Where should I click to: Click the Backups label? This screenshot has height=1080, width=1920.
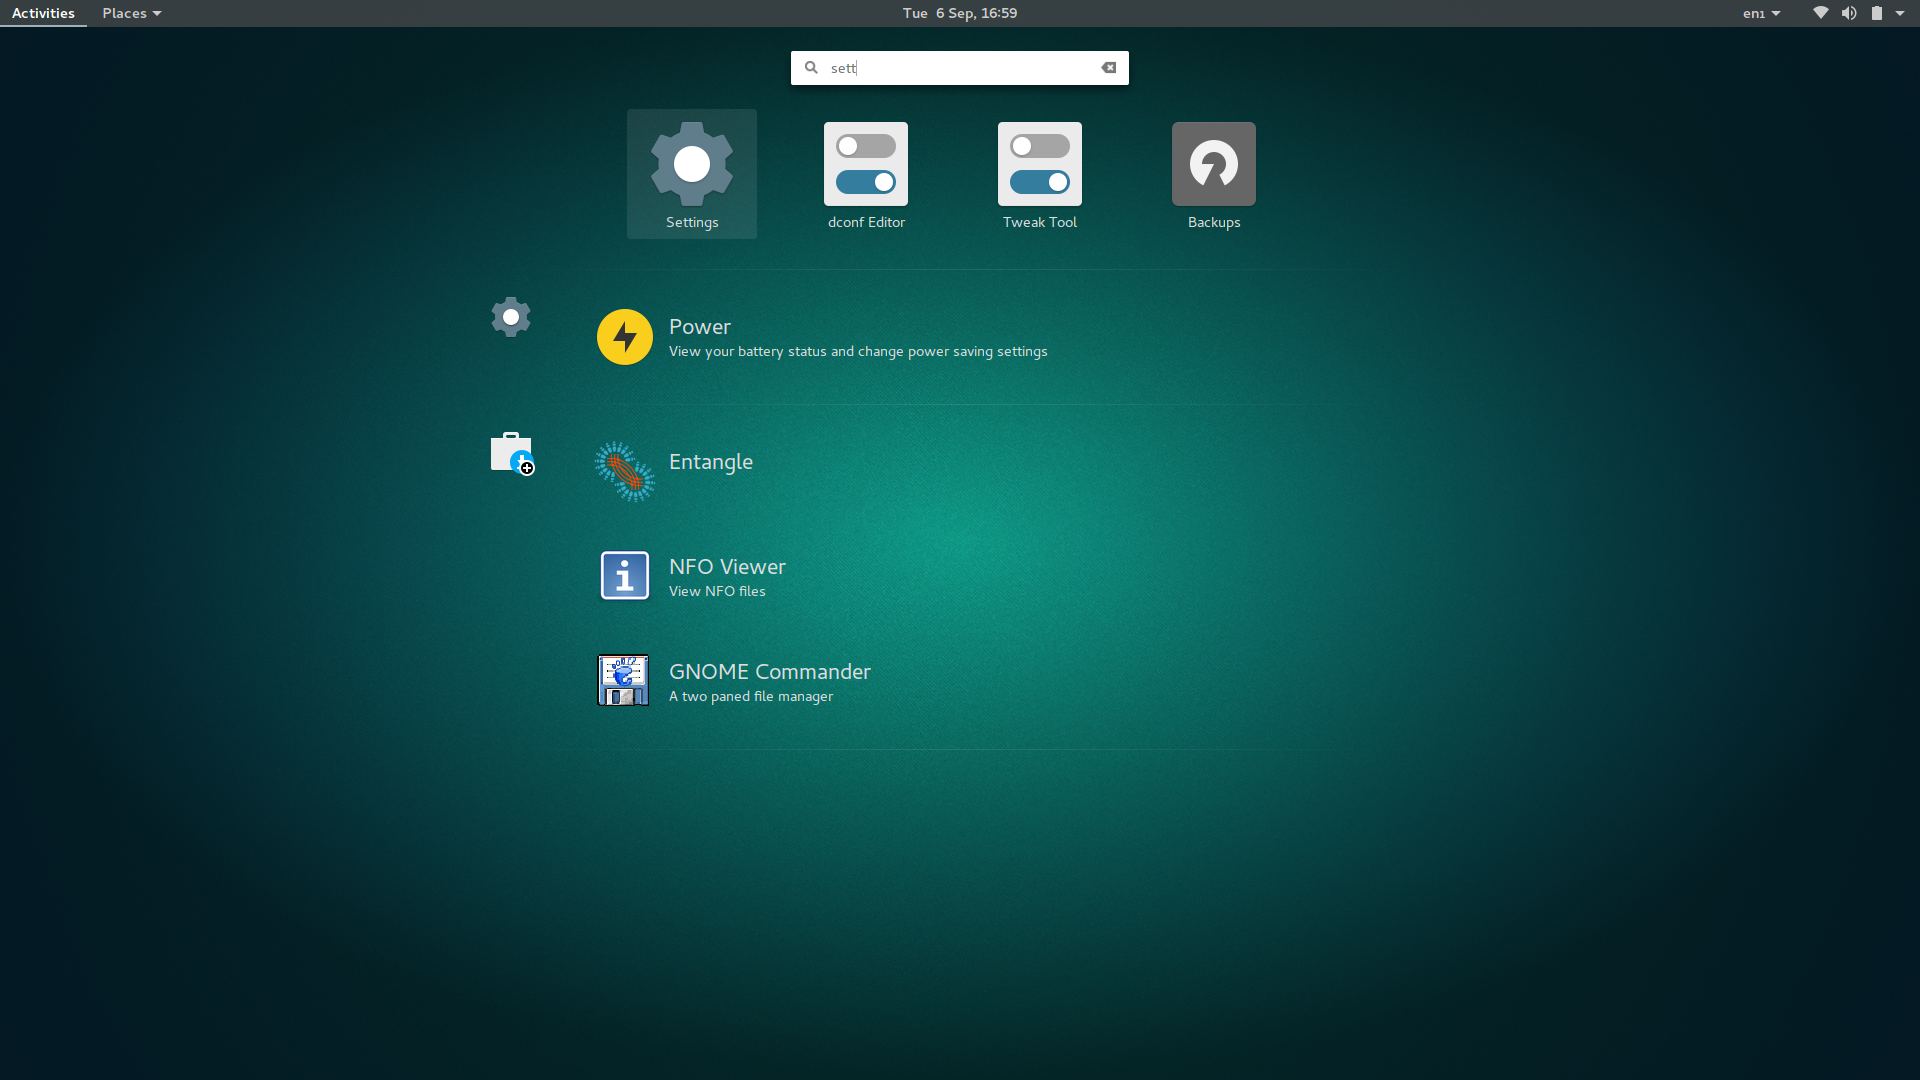tap(1214, 223)
